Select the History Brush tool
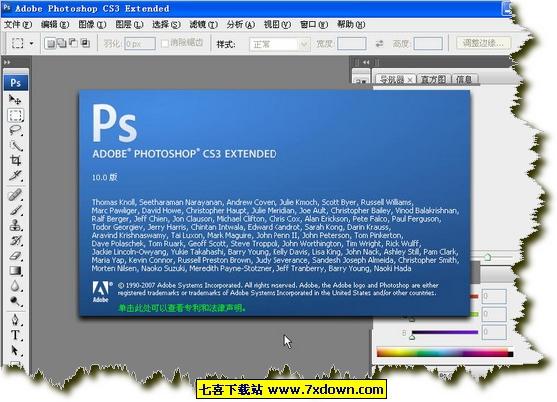Image resolution: width=557 pixels, height=402 pixels. click(x=15, y=240)
